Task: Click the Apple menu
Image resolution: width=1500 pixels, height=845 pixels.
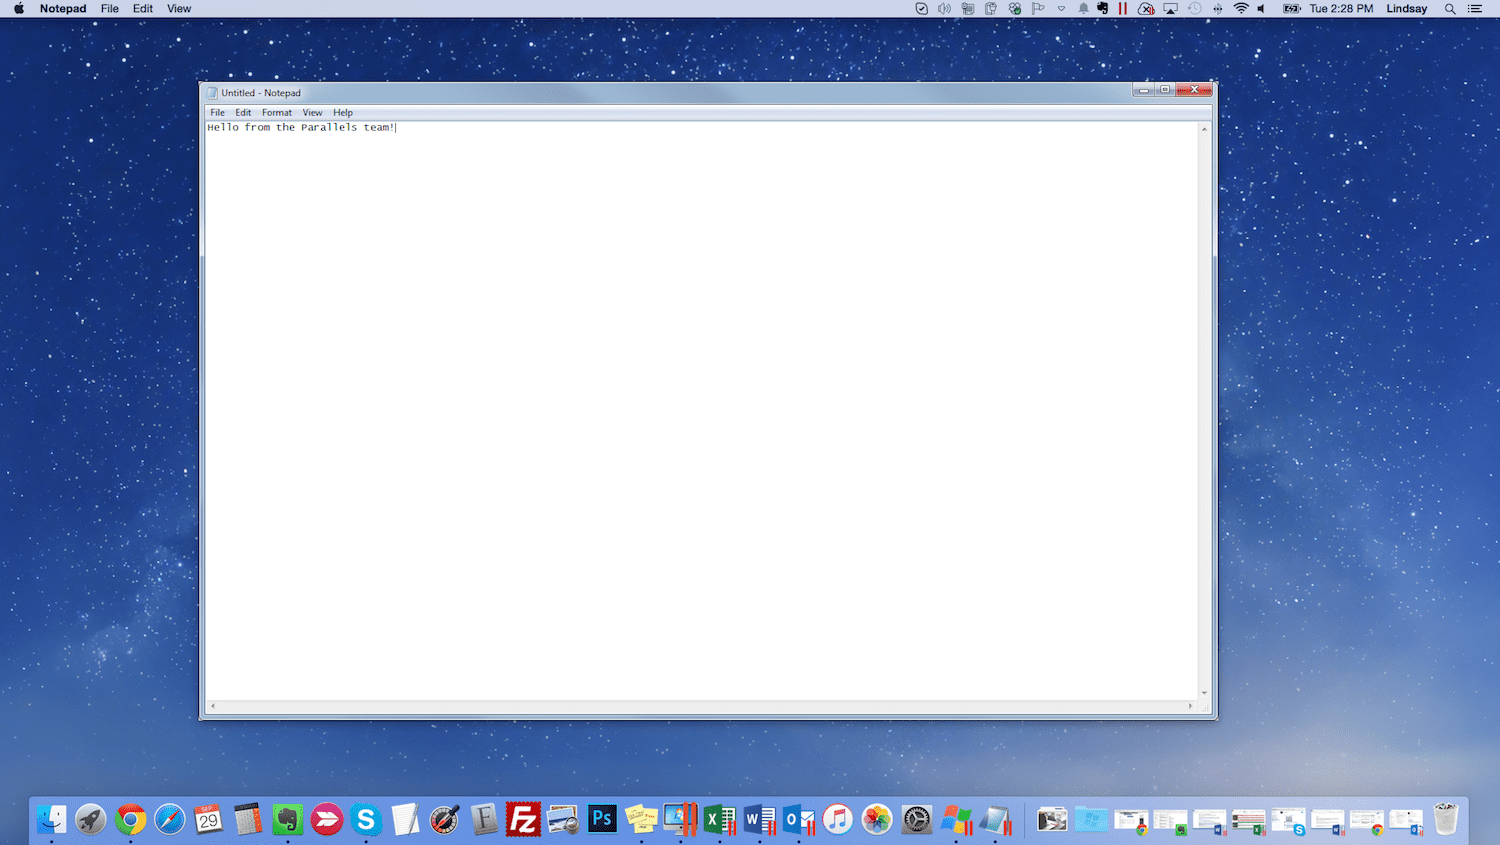Action: [x=18, y=8]
